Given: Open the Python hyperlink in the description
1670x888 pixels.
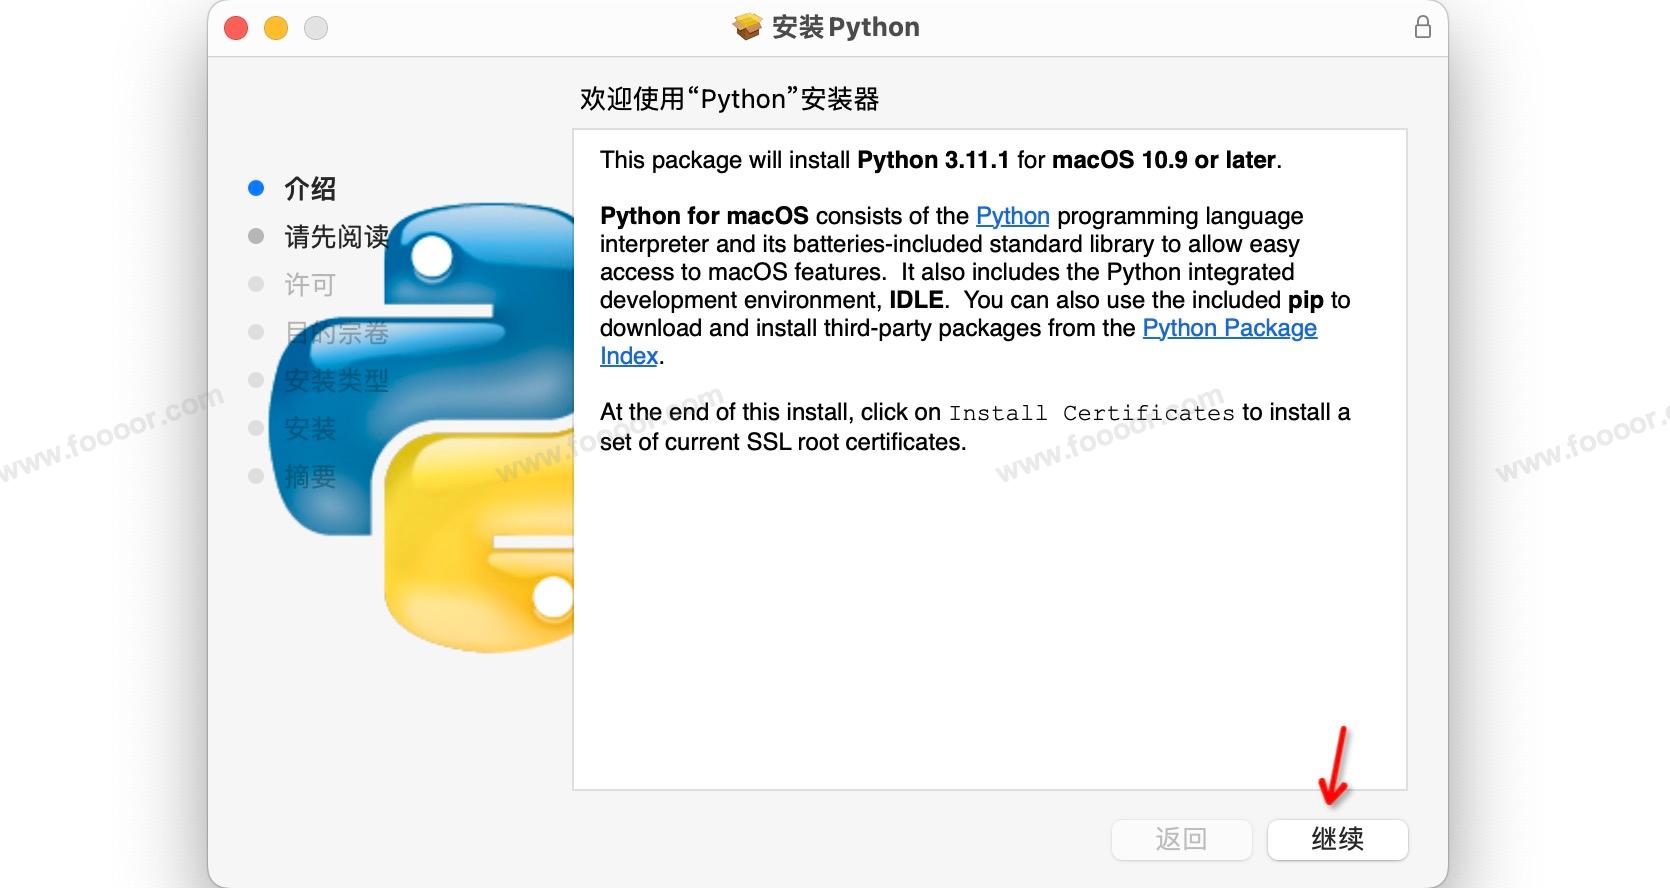Looking at the screenshot, I should [x=1012, y=216].
